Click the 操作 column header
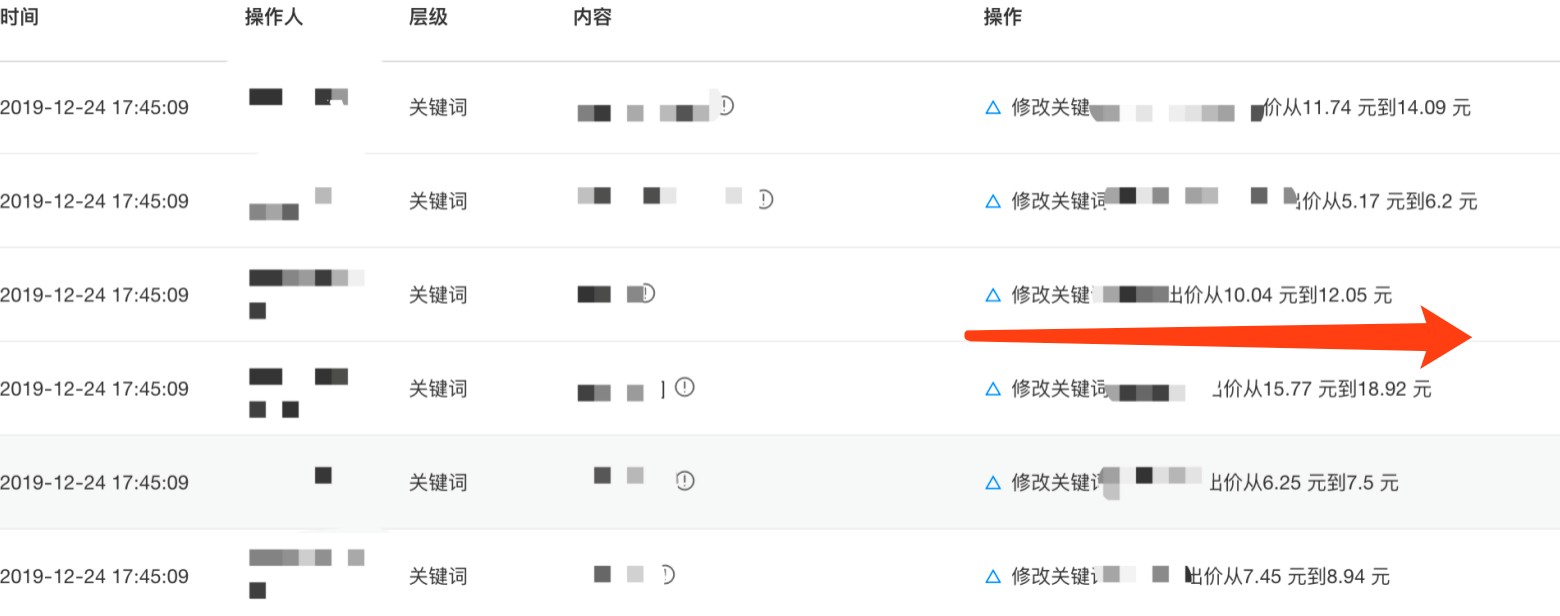 click(1003, 18)
